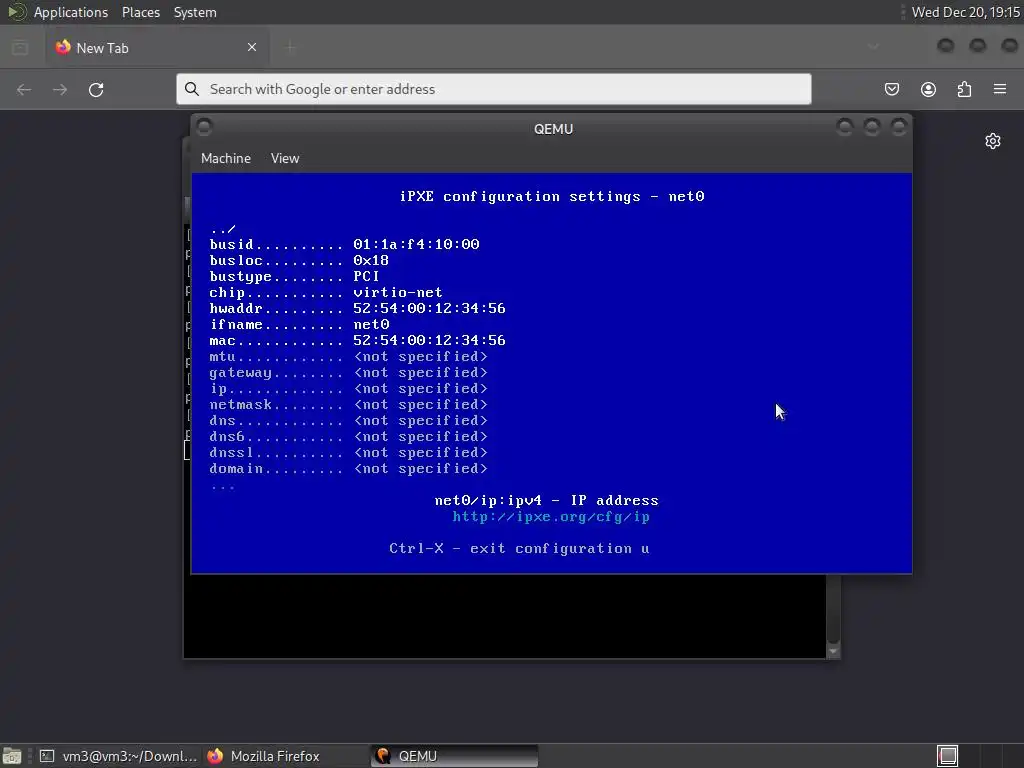The height and width of the screenshot is (768, 1024).
Task: Select the mtu <not specified> setting row
Action: [x=348, y=357]
